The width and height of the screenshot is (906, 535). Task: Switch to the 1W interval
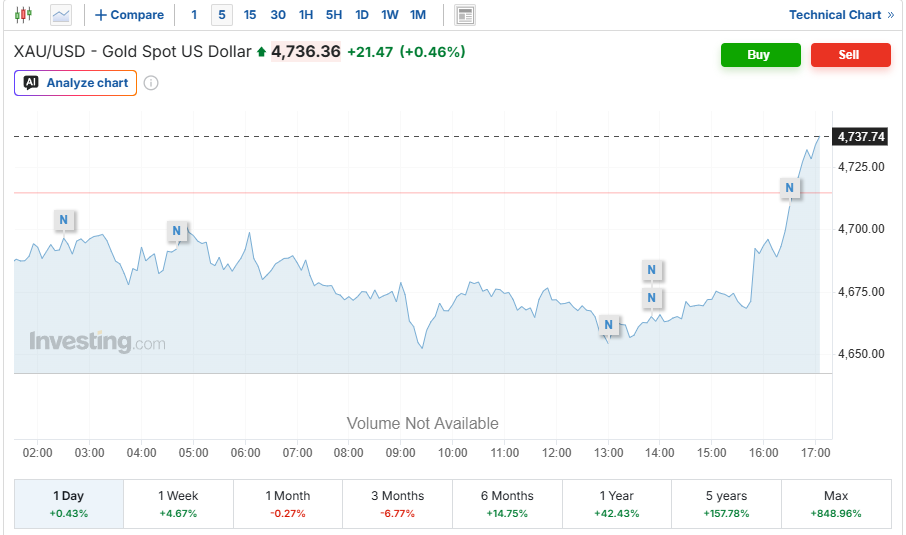point(389,15)
